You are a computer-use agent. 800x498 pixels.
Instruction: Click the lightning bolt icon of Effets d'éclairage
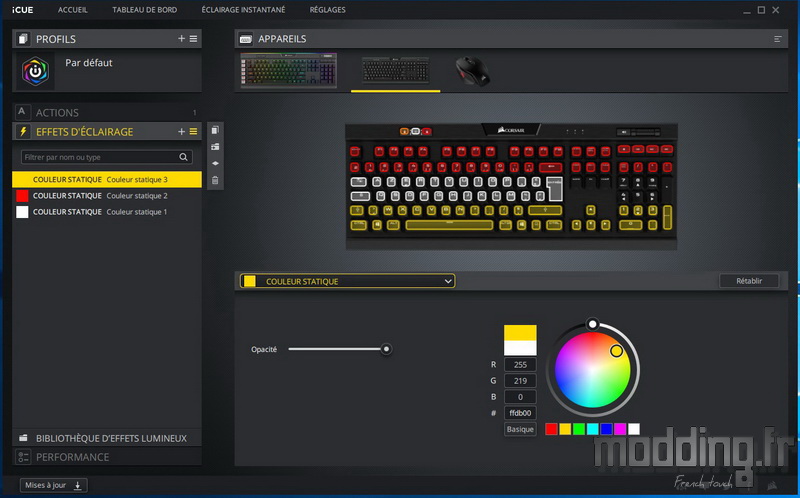click(22, 132)
